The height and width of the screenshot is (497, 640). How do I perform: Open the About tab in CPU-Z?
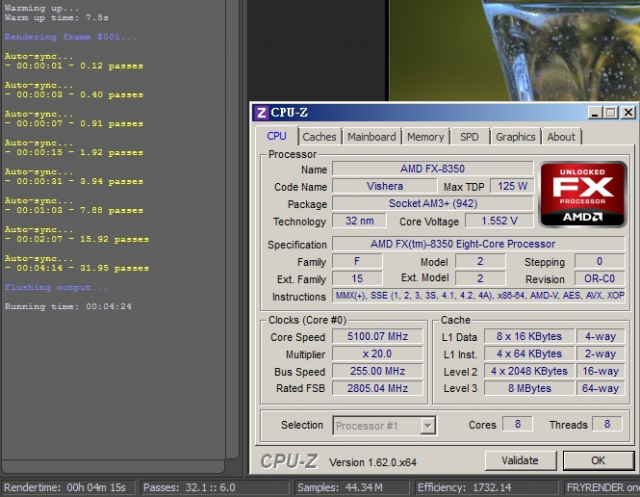pyautogui.click(x=561, y=137)
